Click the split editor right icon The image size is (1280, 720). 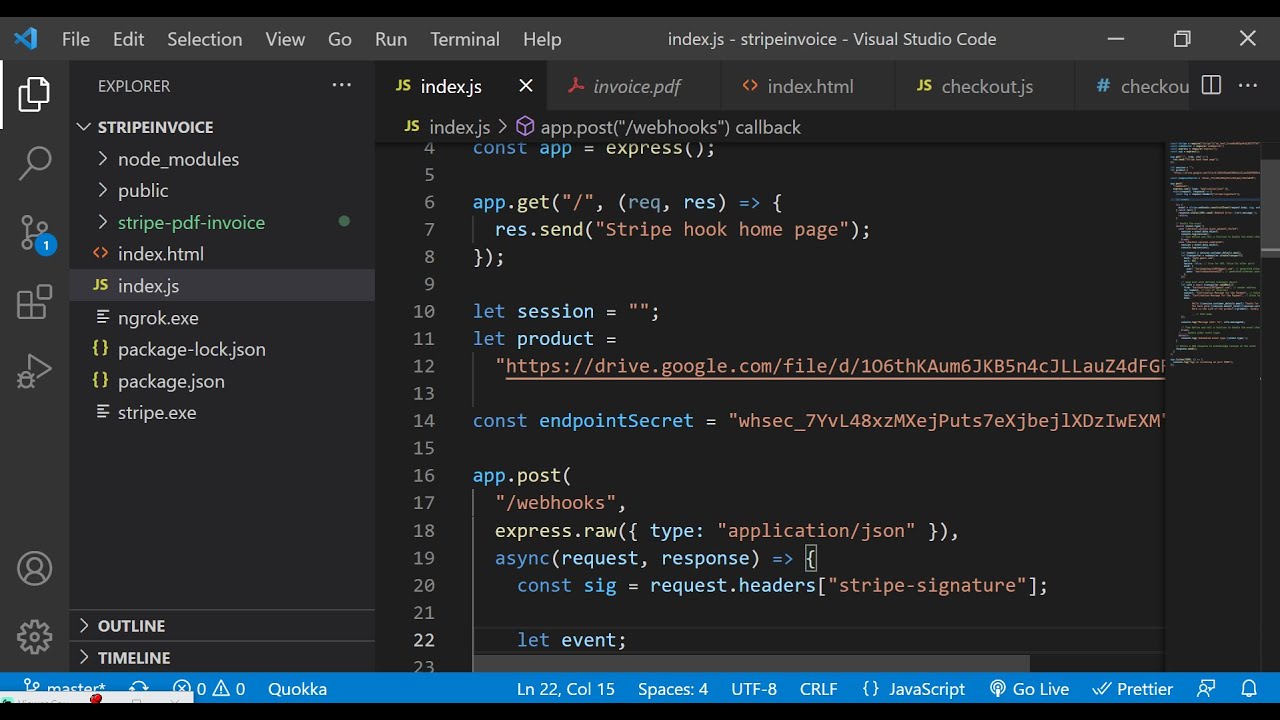pos(1211,86)
